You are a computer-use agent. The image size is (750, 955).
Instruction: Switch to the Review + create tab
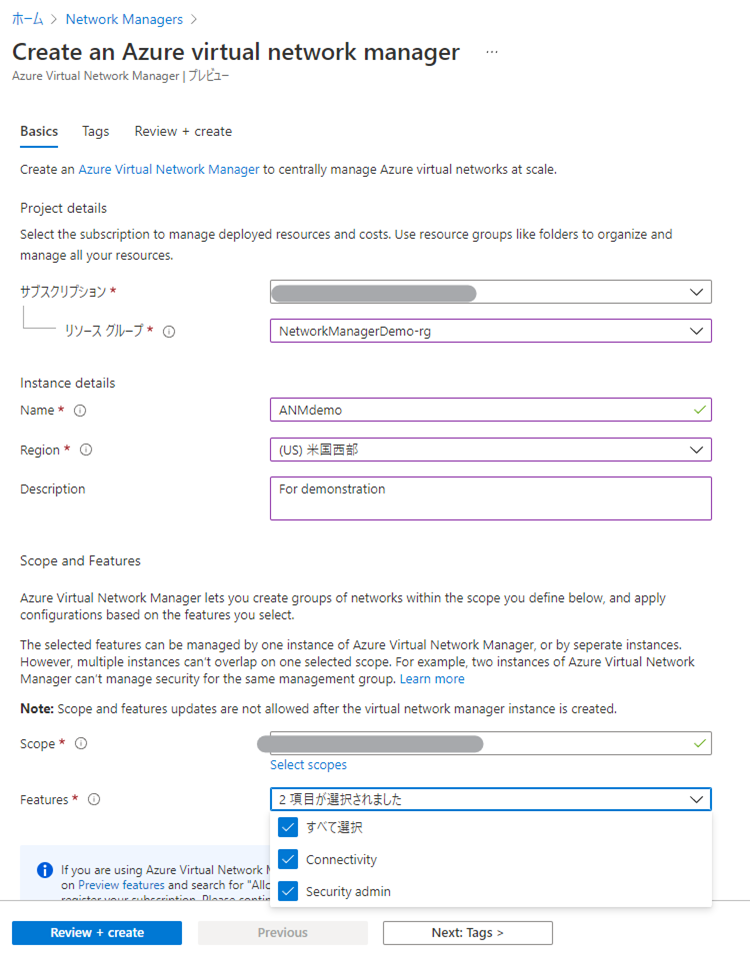(183, 131)
